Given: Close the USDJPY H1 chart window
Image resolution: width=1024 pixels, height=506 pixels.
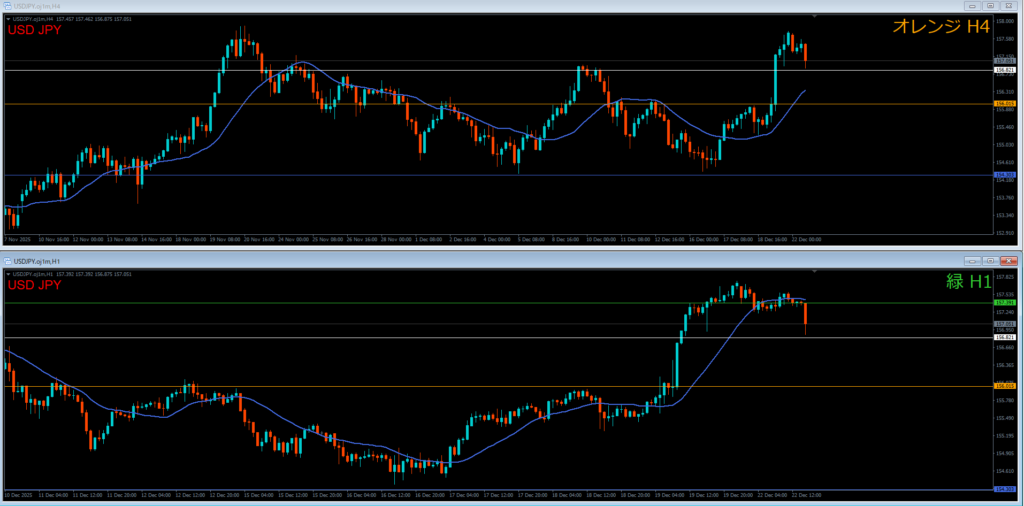Looking at the screenshot, I should 1010,260.
